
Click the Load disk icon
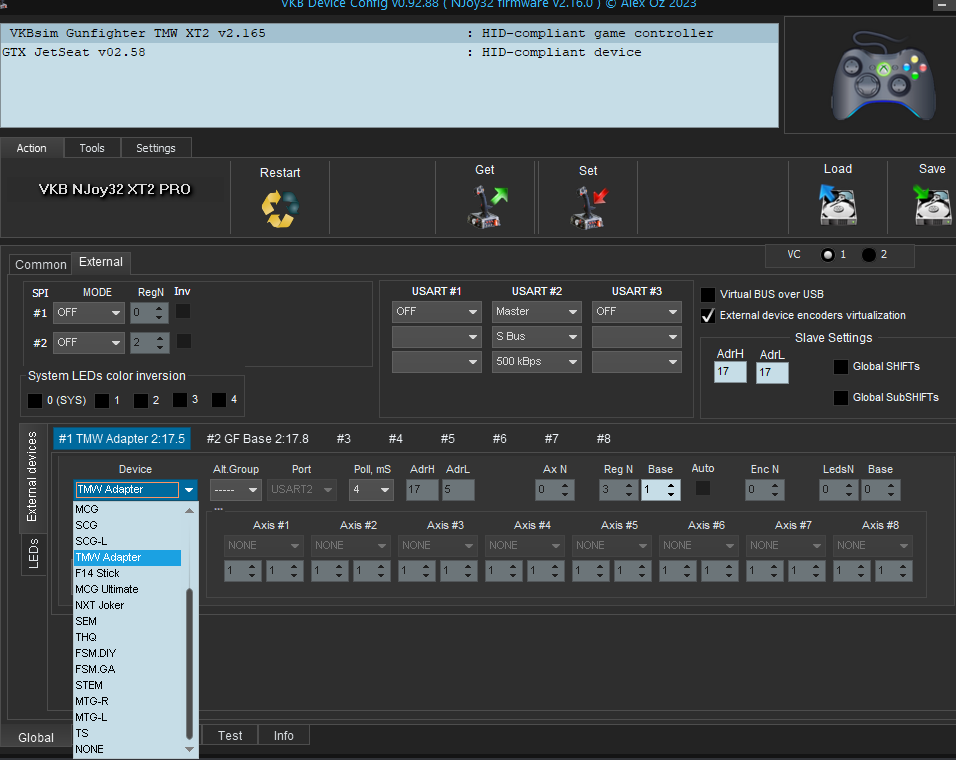point(838,205)
